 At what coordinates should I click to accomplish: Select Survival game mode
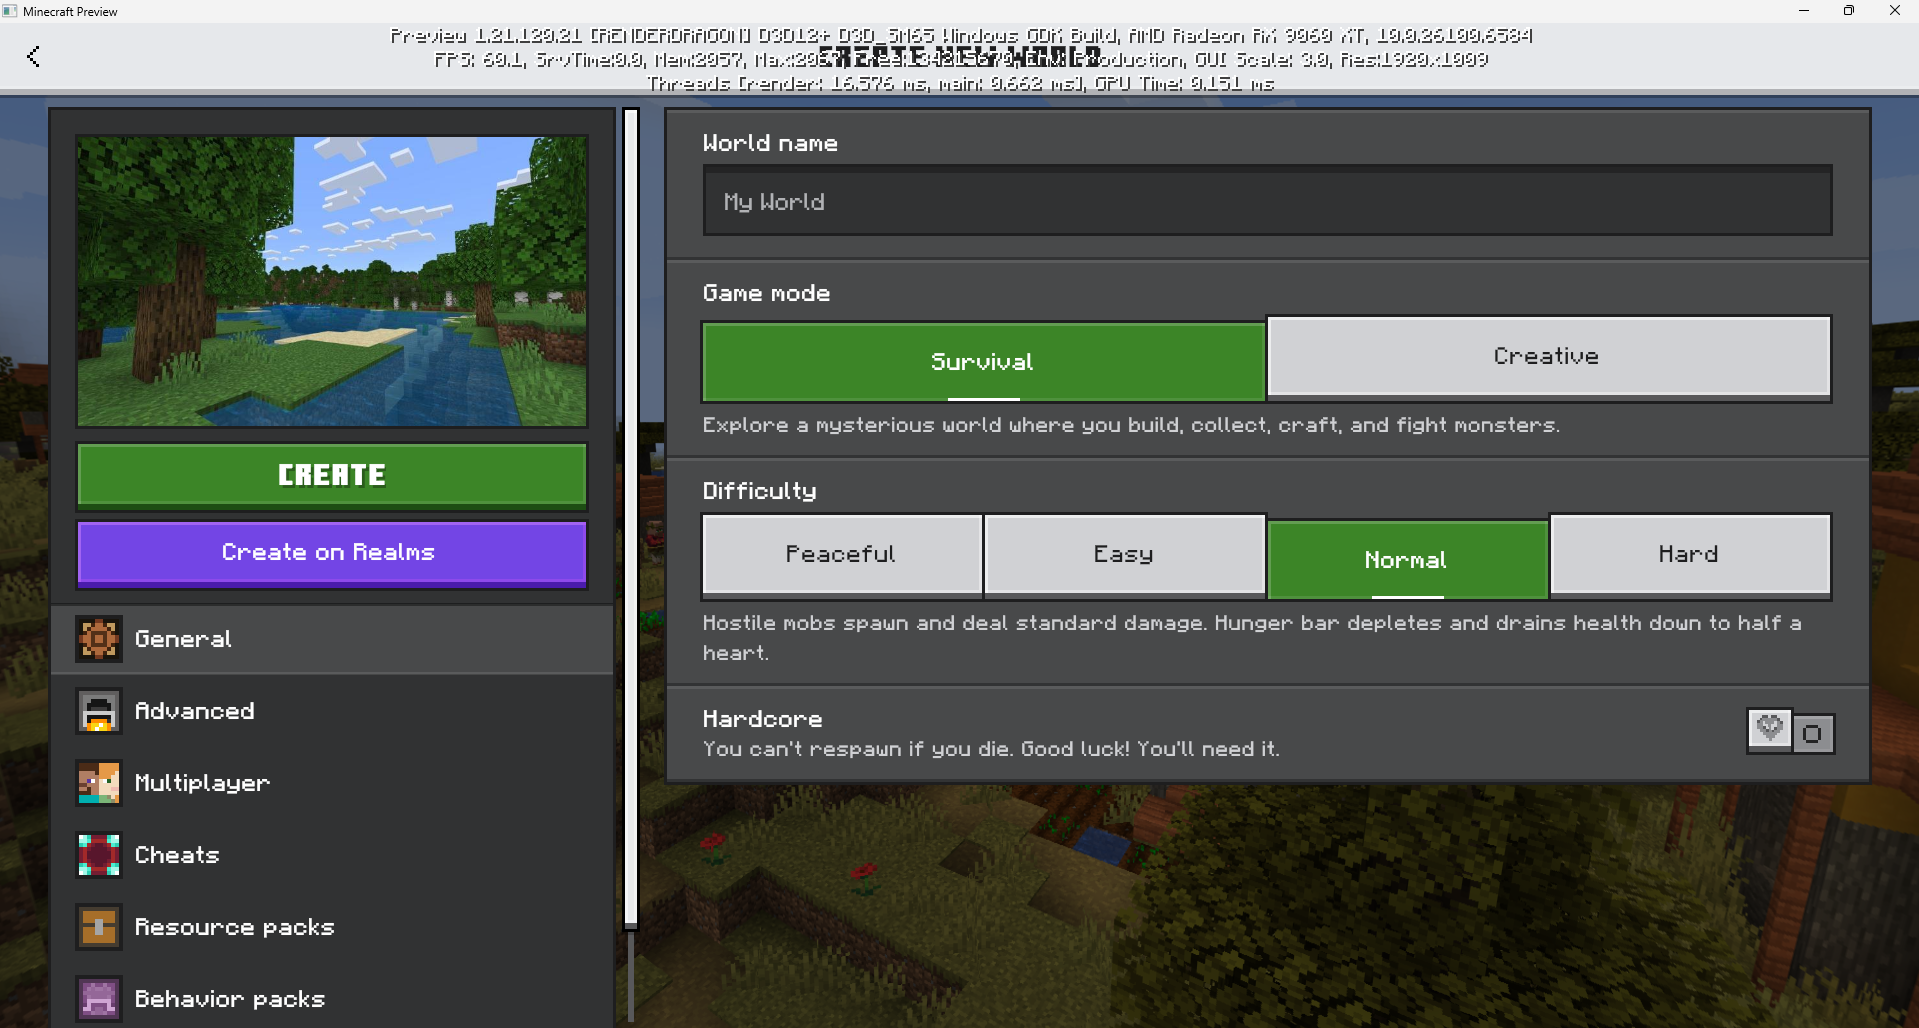pos(984,361)
